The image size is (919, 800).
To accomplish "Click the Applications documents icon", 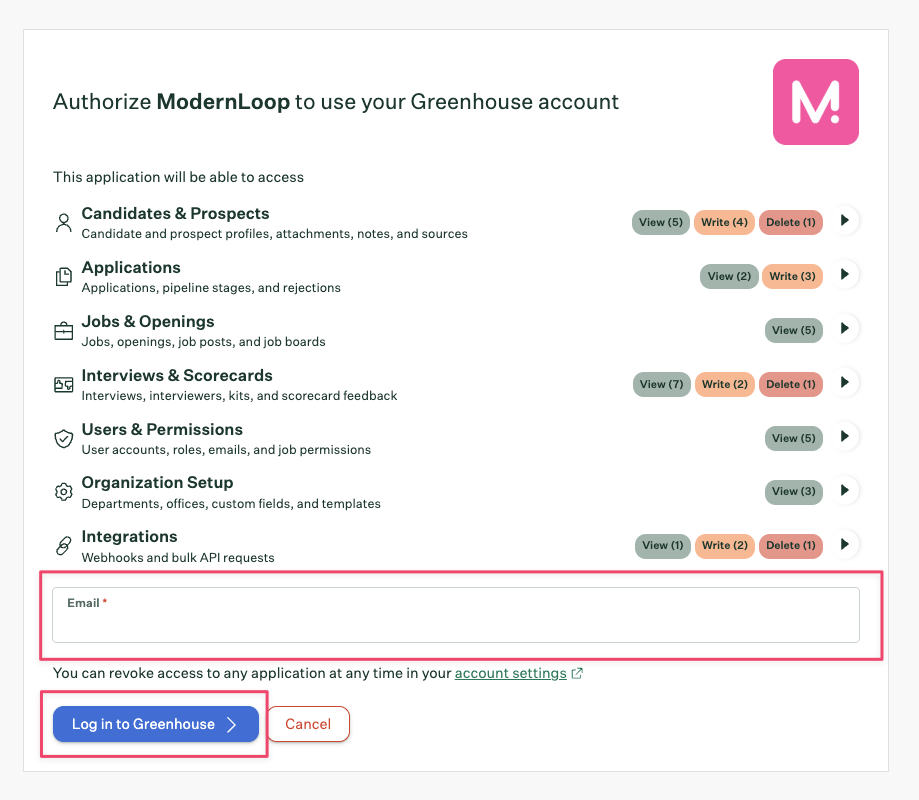I will point(63,277).
